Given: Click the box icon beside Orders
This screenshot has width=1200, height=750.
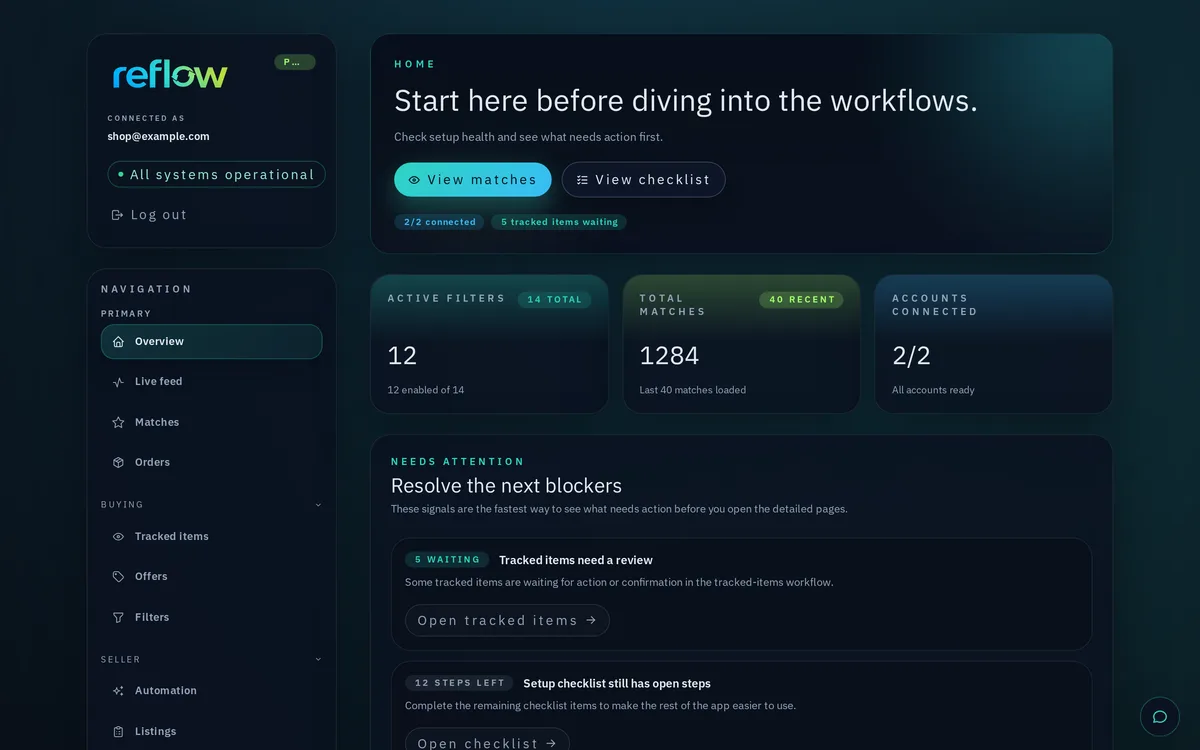Looking at the screenshot, I should pyautogui.click(x=118, y=463).
